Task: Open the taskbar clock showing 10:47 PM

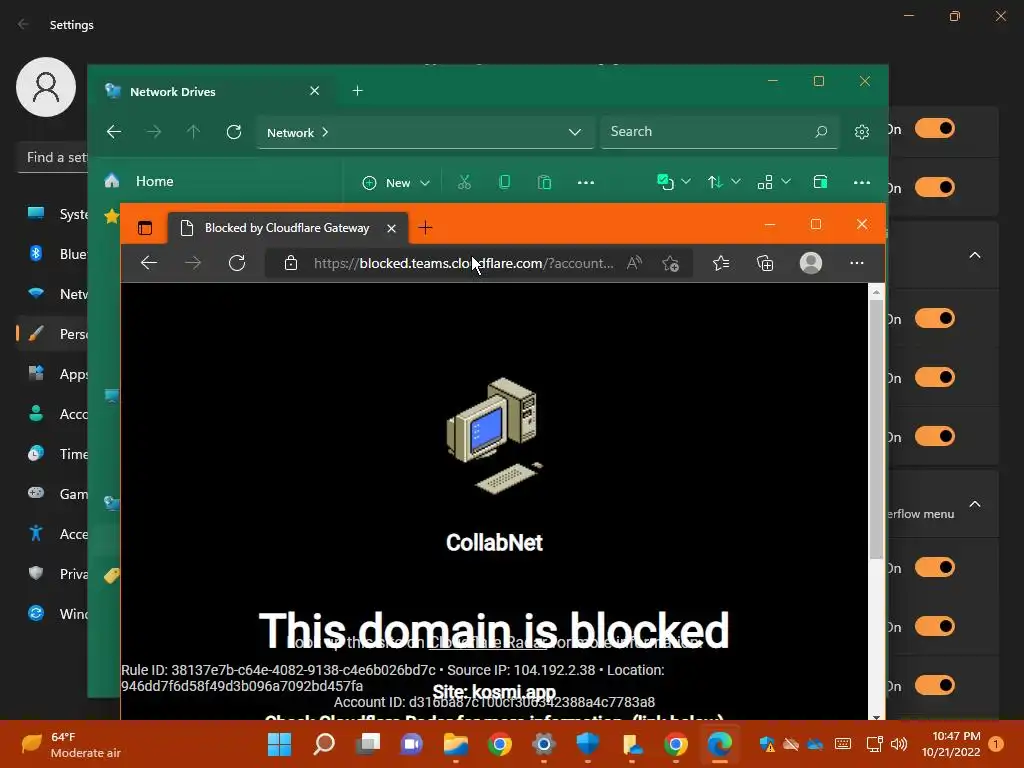Action: coord(950,744)
